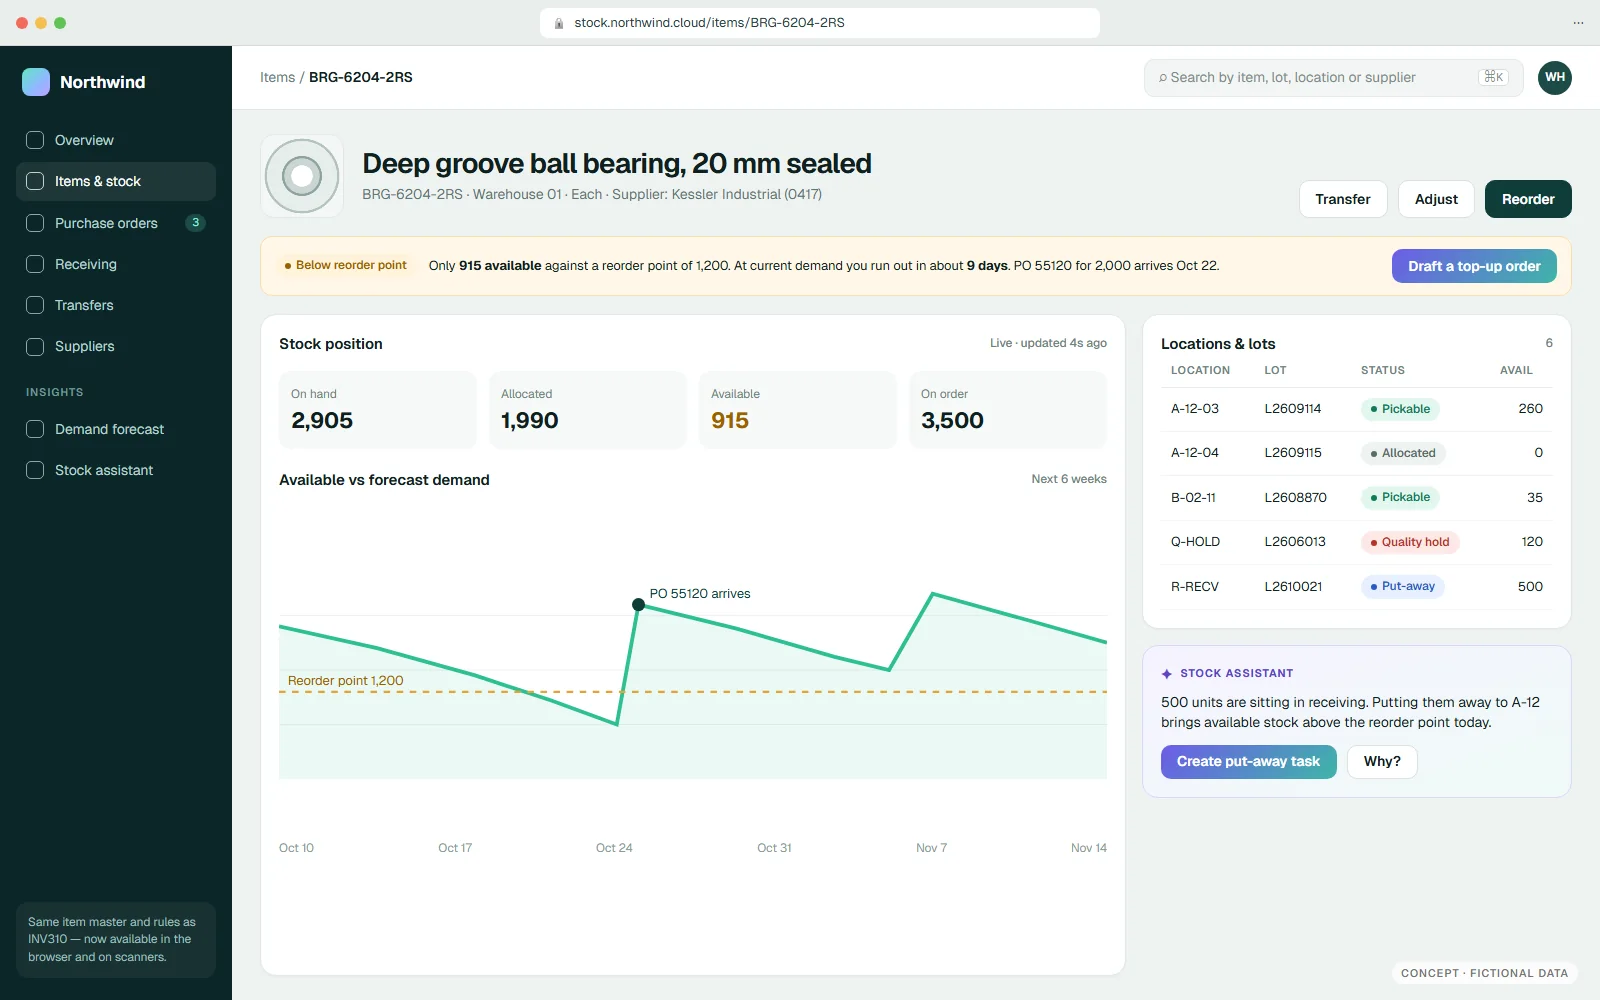Click the Transfer button
The width and height of the screenshot is (1600, 1000).
(x=1343, y=199)
